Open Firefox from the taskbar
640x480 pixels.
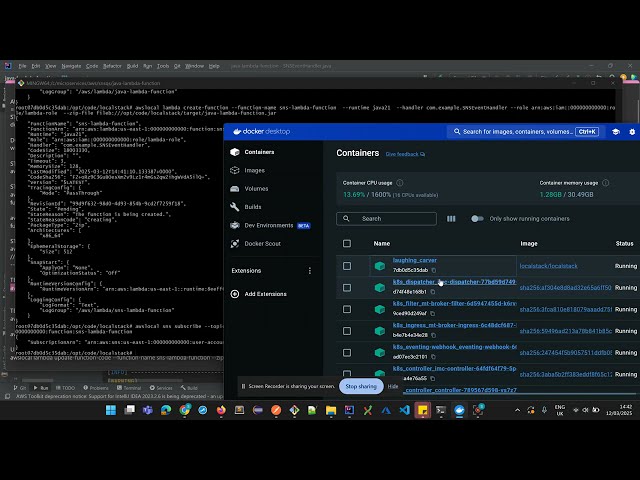coord(221,410)
